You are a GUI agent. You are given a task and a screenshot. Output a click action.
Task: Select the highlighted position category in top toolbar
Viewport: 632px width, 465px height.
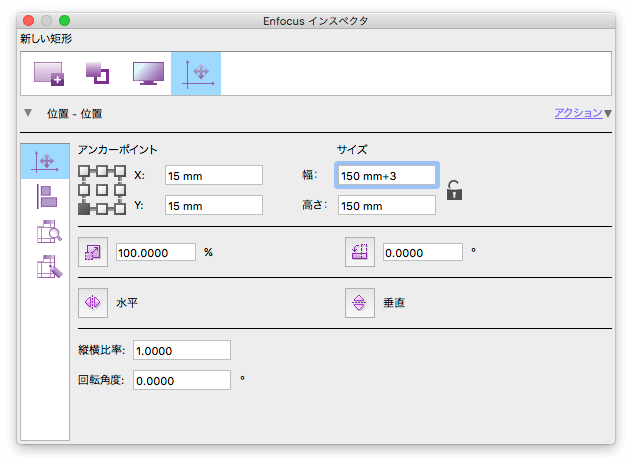[x=196, y=73]
